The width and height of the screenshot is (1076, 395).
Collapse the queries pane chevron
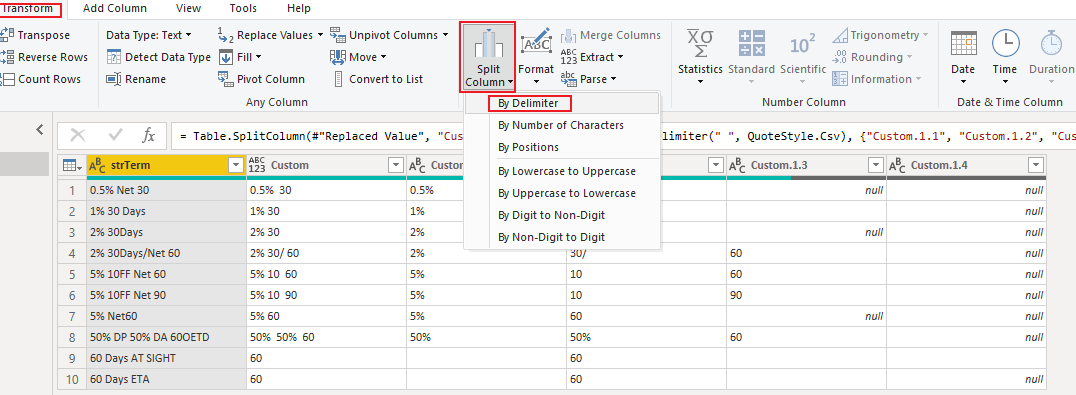coord(40,129)
